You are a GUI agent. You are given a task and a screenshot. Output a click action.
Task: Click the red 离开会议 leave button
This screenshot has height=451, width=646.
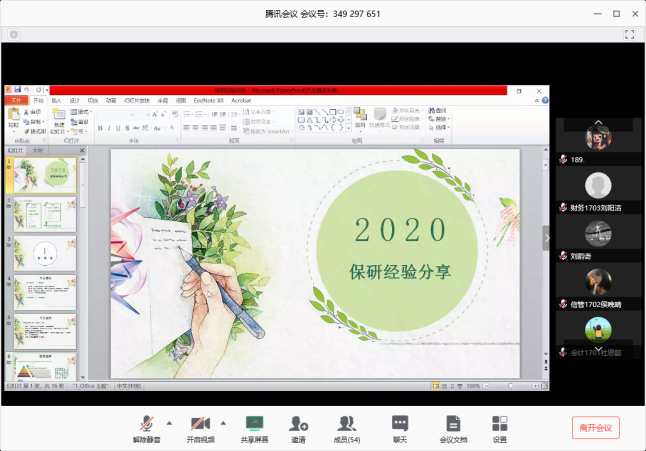coord(596,427)
